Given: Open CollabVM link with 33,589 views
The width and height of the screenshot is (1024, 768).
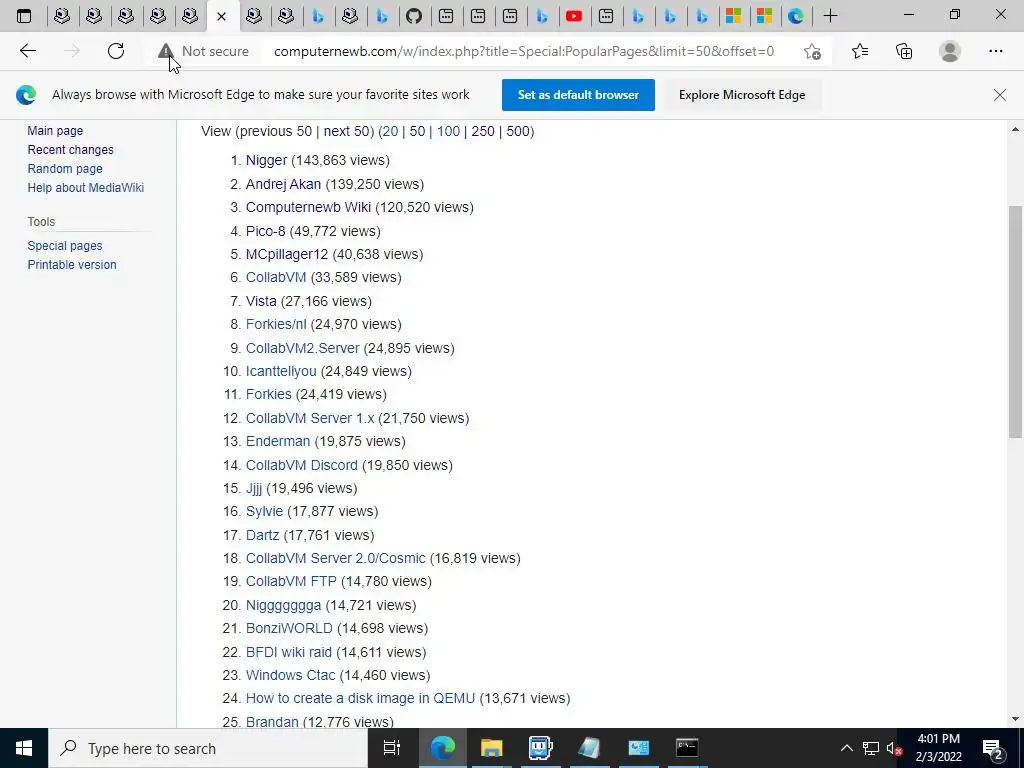Looking at the screenshot, I should pyautogui.click(x=276, y=277).
